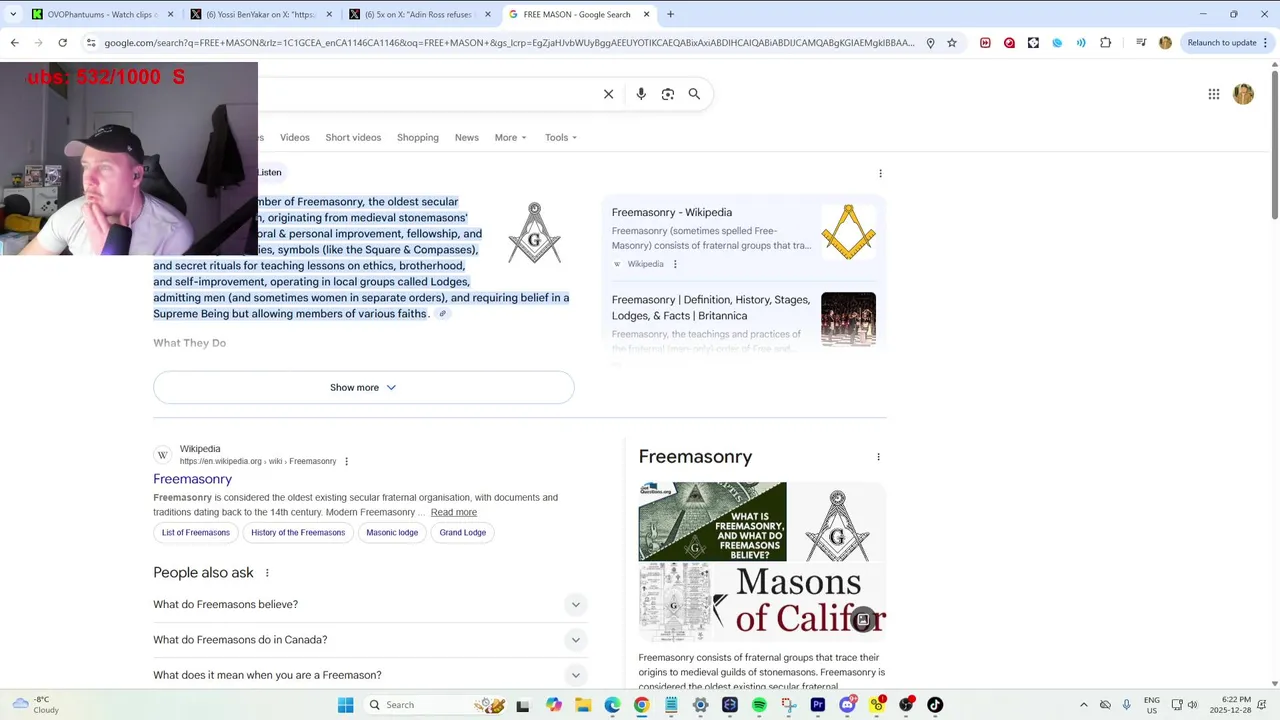Open Discord from the taskbar
The image size is (1280, 720).
[847, 705]
